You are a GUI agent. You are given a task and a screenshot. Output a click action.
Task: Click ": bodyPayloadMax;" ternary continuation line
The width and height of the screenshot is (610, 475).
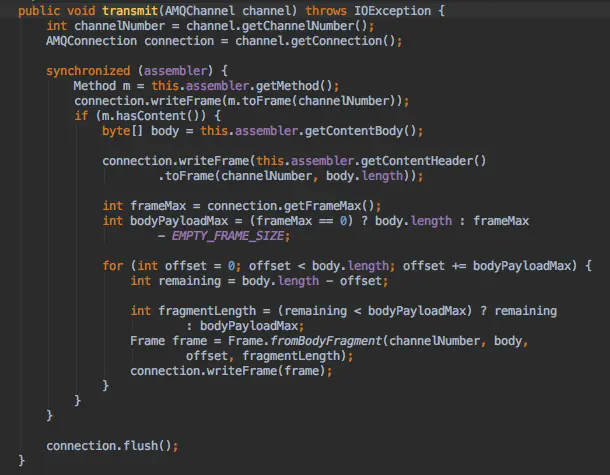pyautogui.click(x=245, y=326)
